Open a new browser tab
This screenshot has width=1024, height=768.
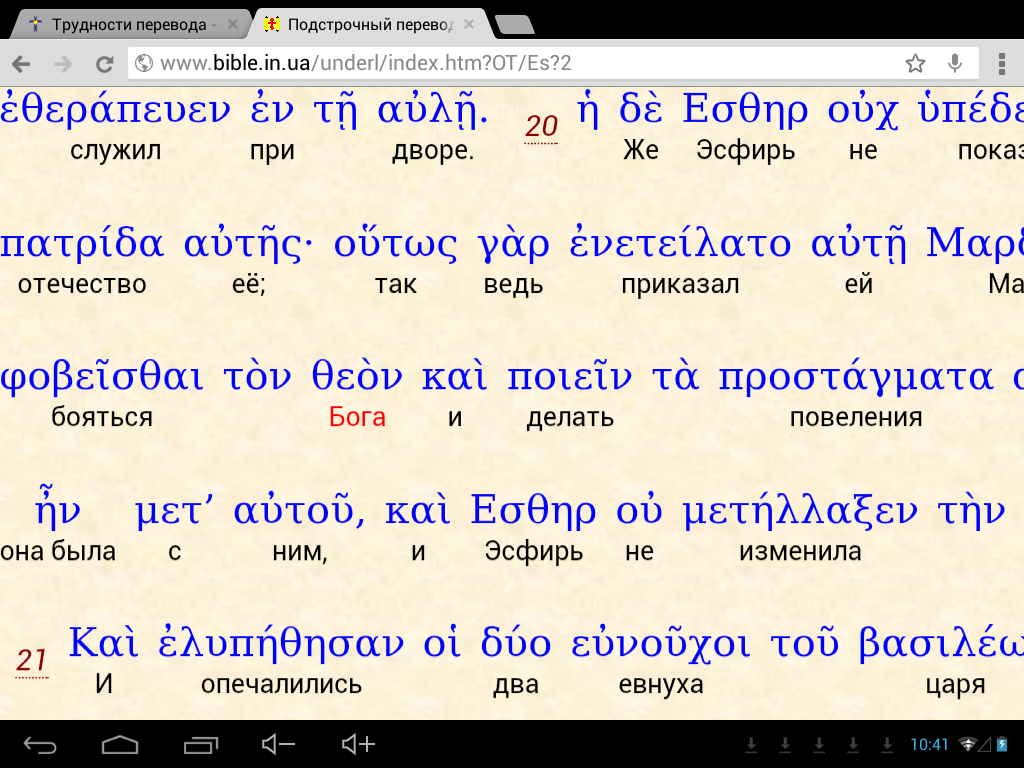pos(514,24)
